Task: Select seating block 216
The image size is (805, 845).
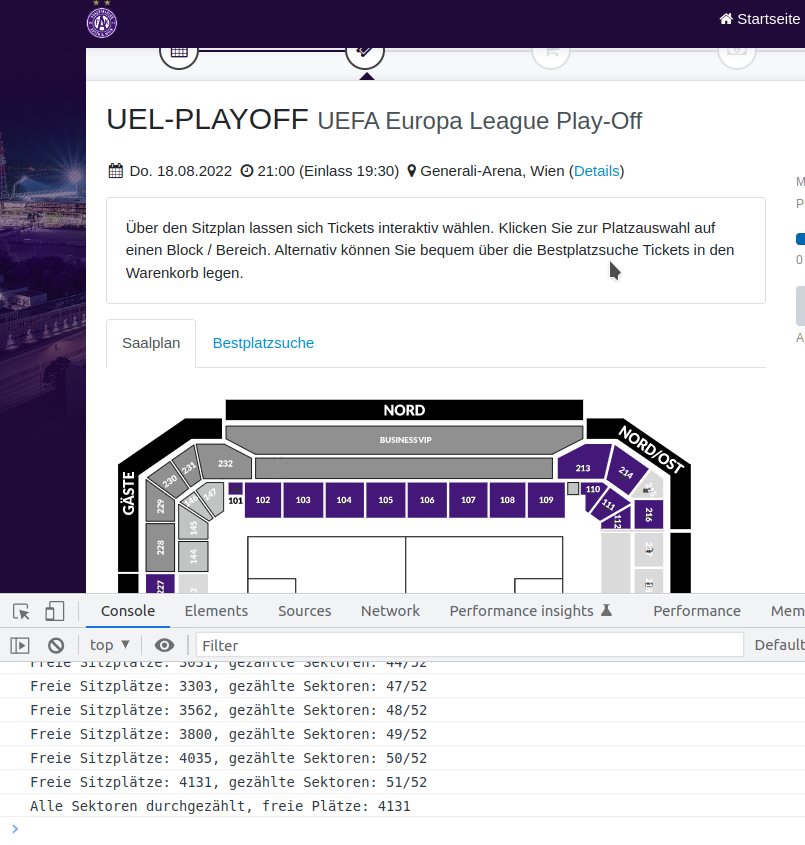Action: click(x=649, y=515)
